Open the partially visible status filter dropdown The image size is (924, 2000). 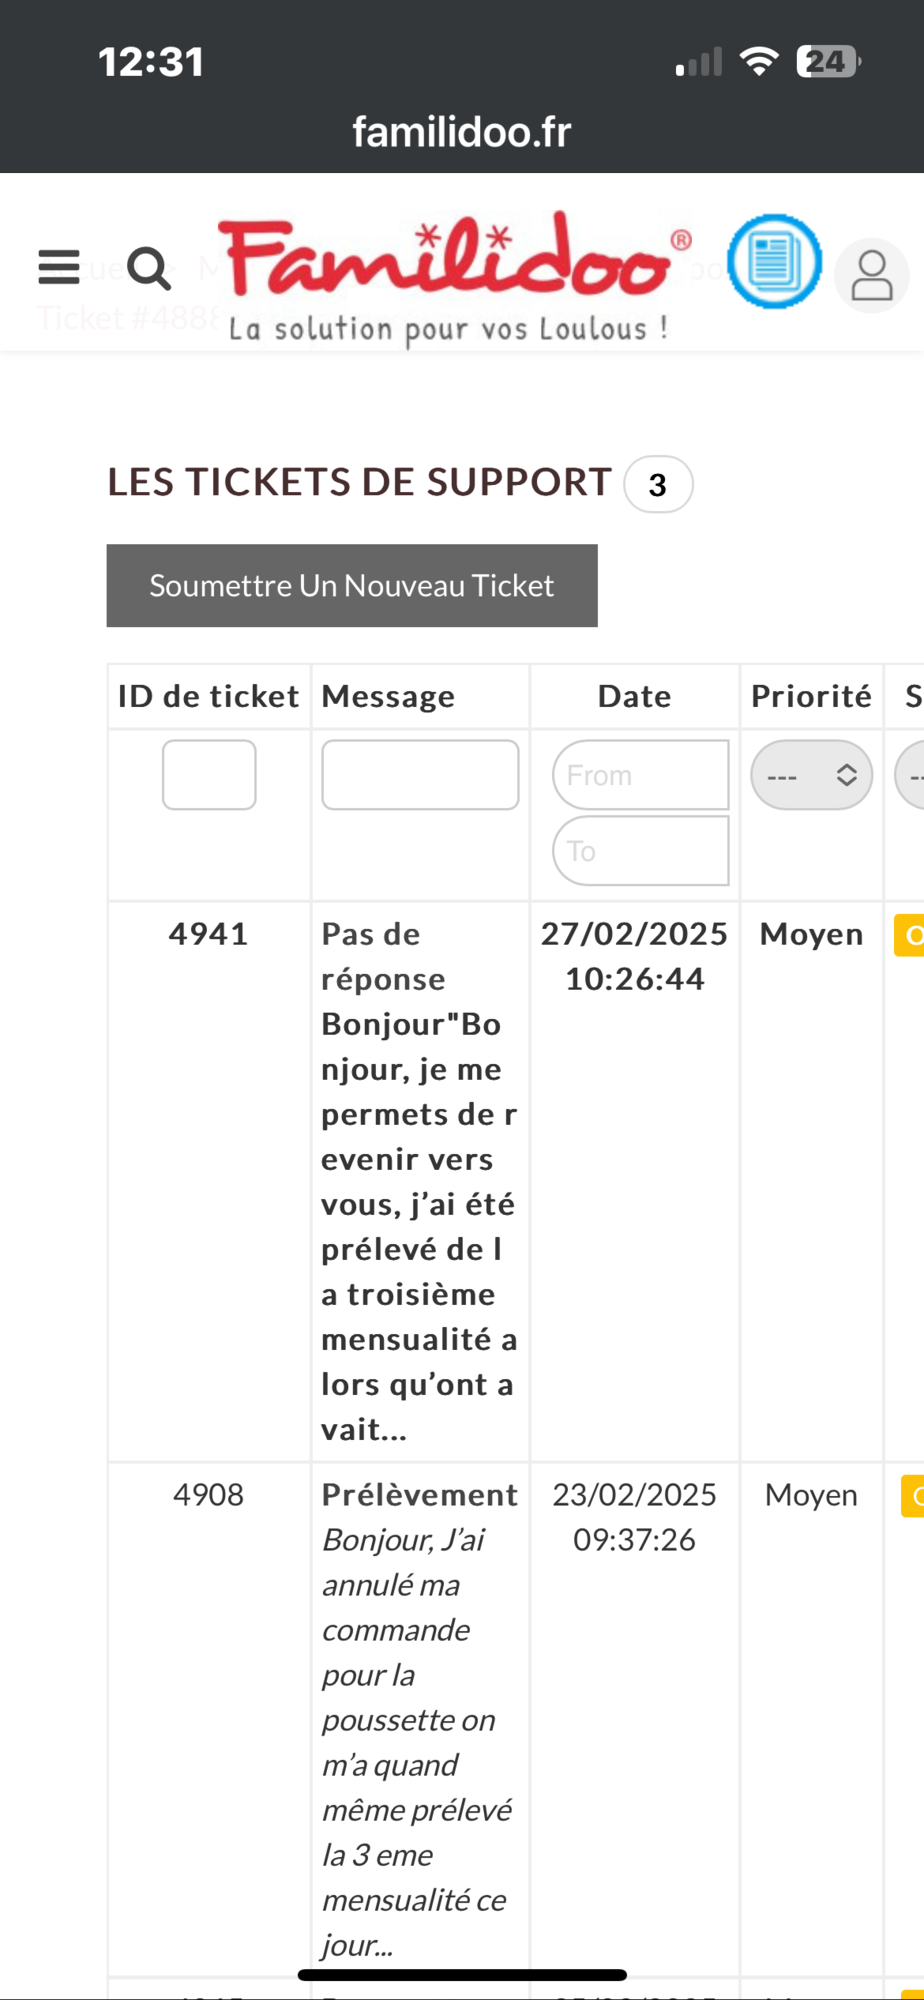[910, 775]
